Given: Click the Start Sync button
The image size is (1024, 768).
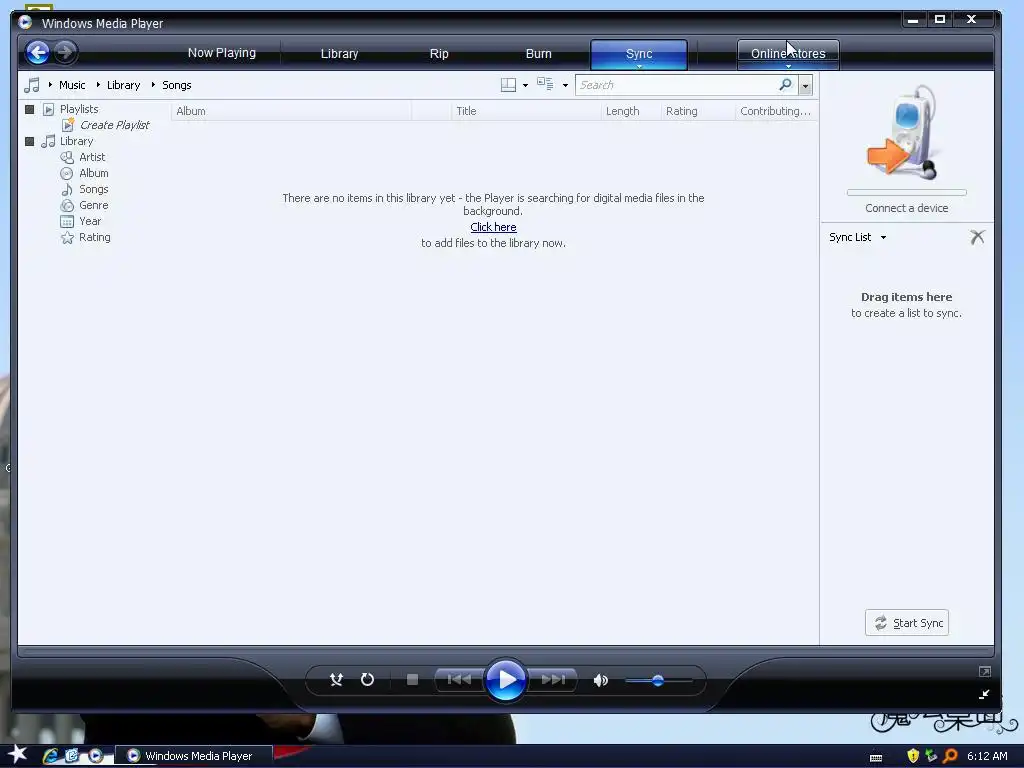Looking at the screenshot, I should pos(906,623).
